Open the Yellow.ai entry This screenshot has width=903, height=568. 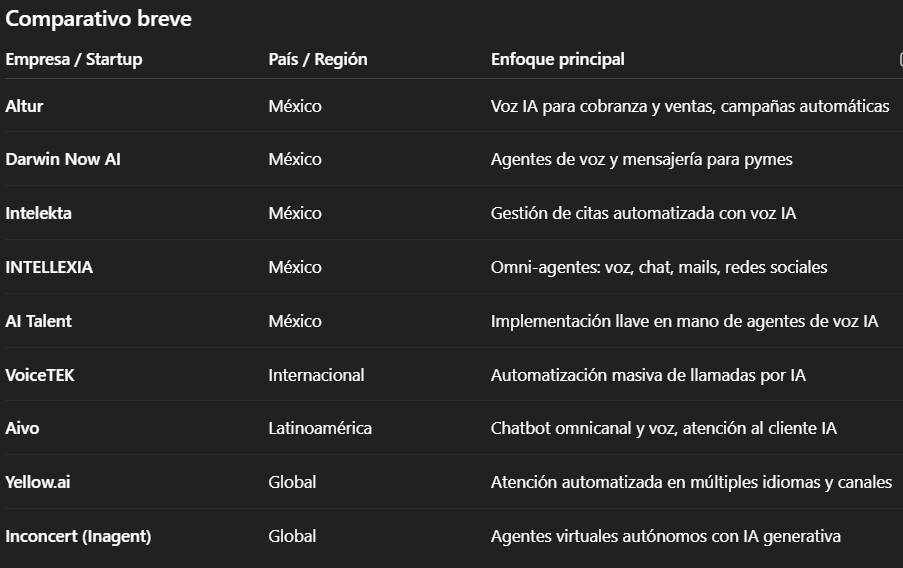[x=38, y=482]
